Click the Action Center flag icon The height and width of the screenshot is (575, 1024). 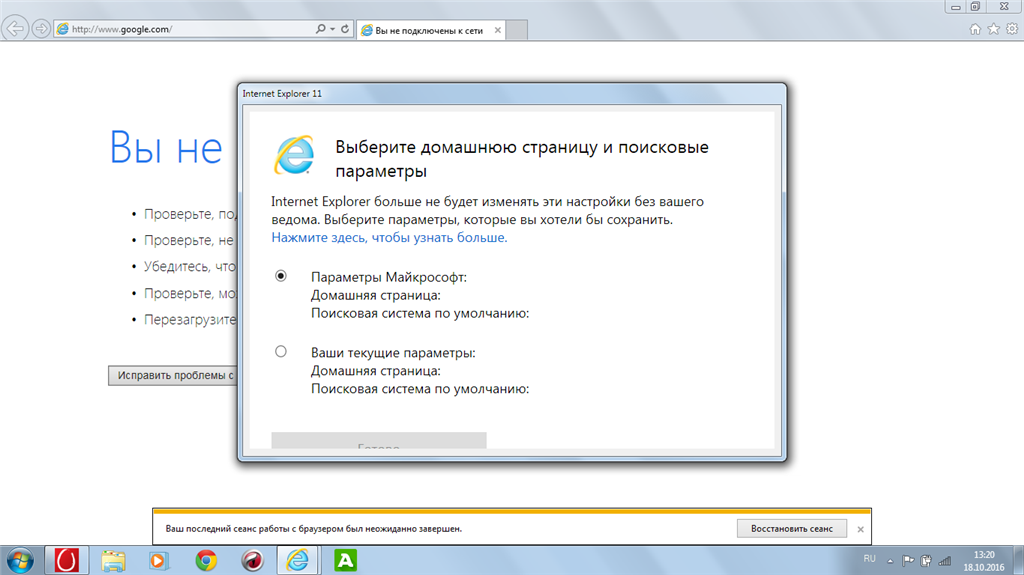pos(908,561)
